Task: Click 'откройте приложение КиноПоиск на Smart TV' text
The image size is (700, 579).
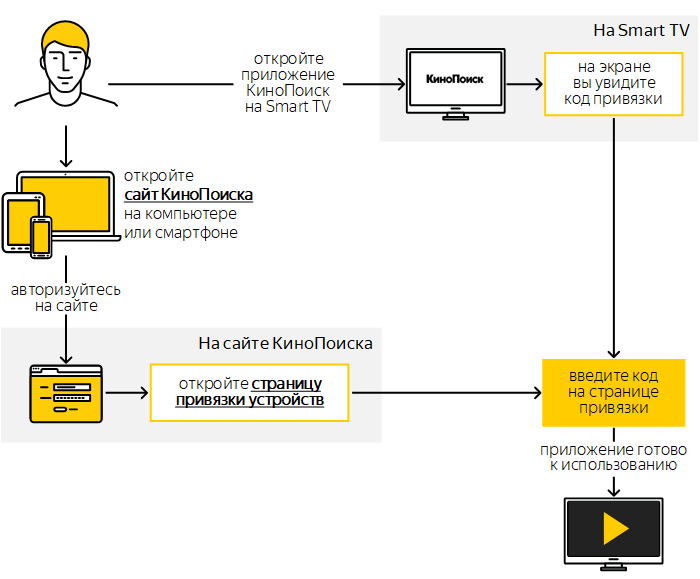Action: [x=288, y=83]
